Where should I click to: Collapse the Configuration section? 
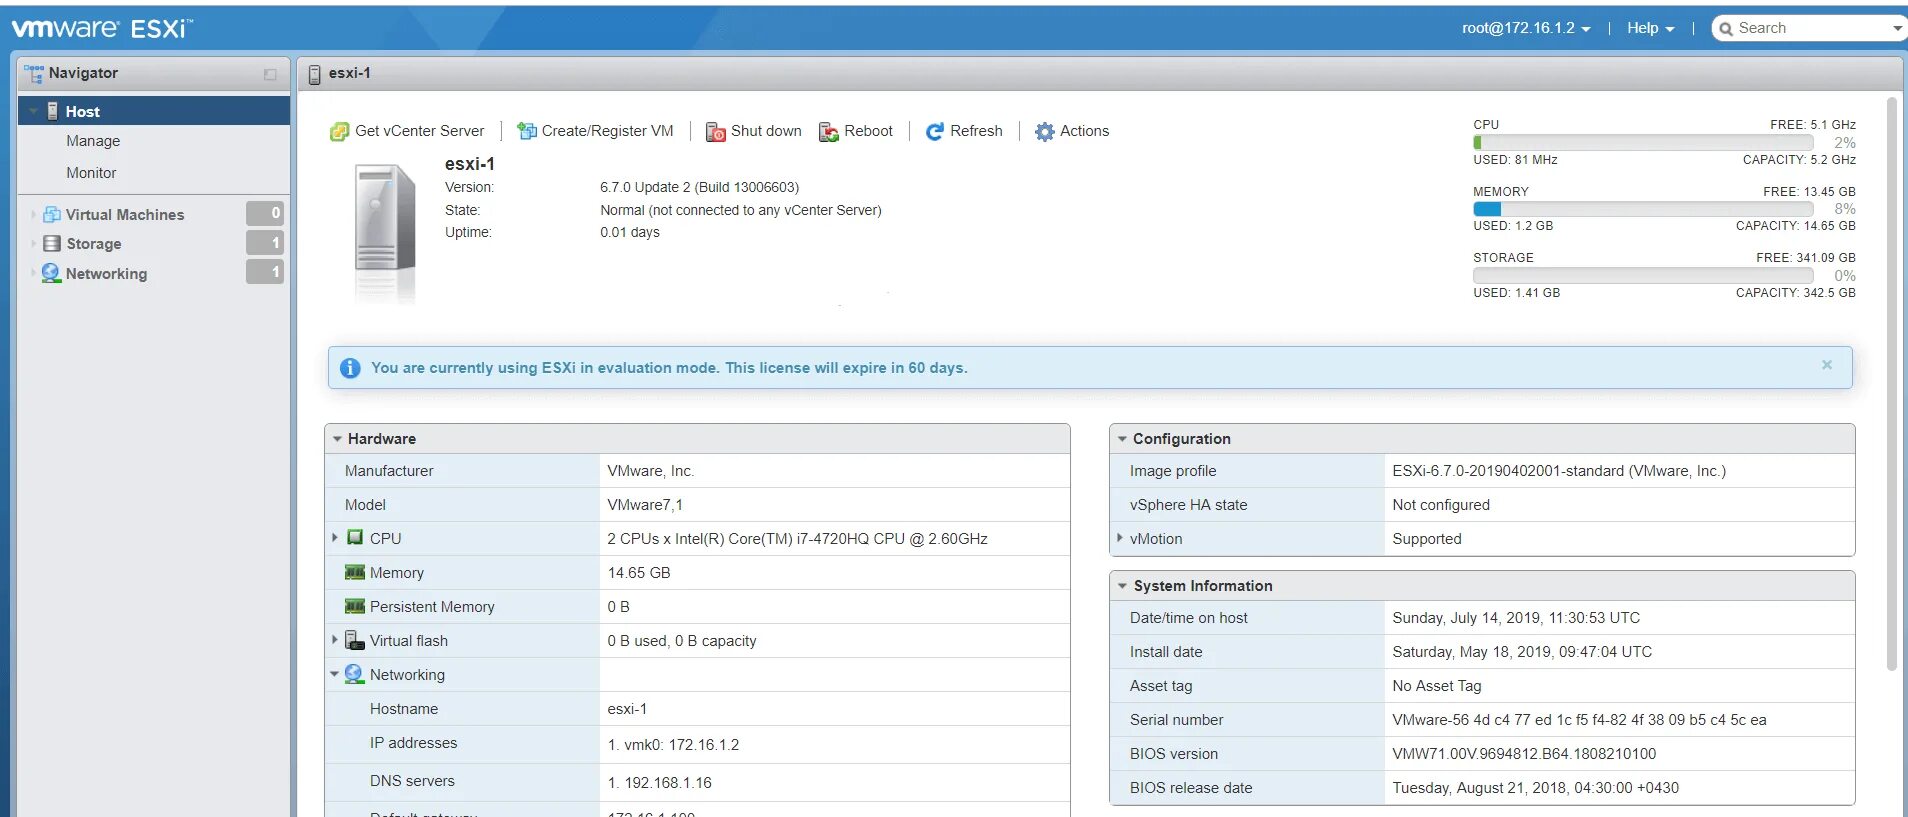click(x=1122, y=439)
